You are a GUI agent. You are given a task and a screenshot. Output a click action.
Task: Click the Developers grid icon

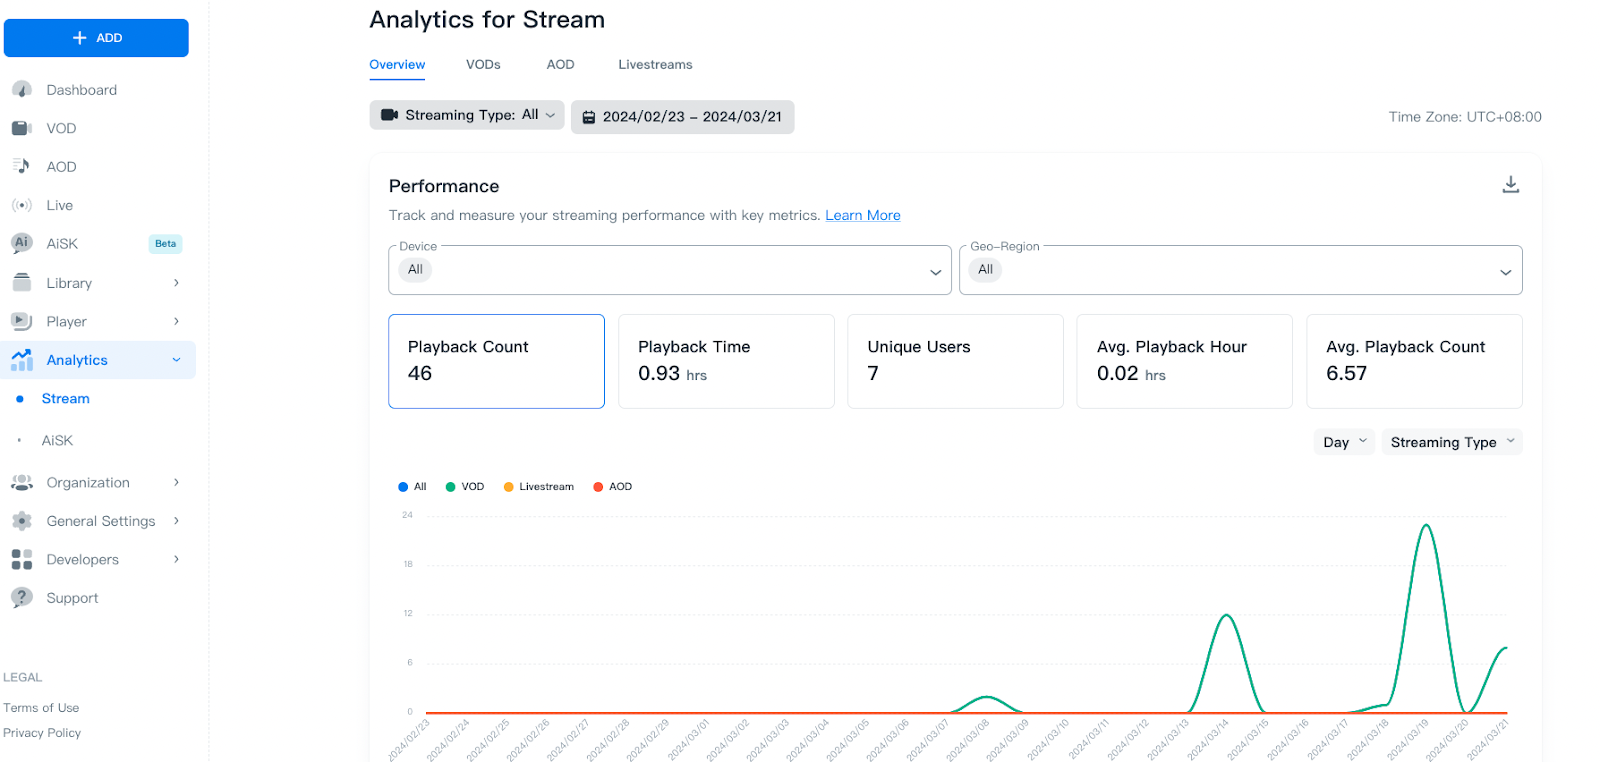coord(22,559)
